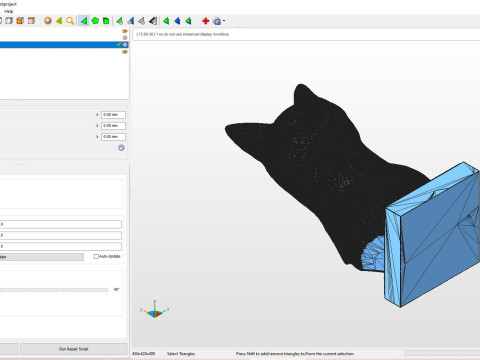Click the arrow beside the middle 0.00 mm field
This screenshot has width=480, height=360.
click(97, 126)
